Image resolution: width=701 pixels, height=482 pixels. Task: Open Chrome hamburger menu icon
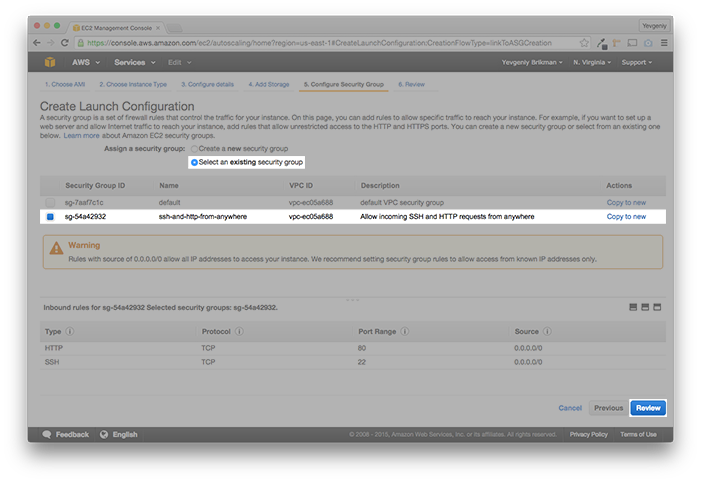(x=664, y=43)
